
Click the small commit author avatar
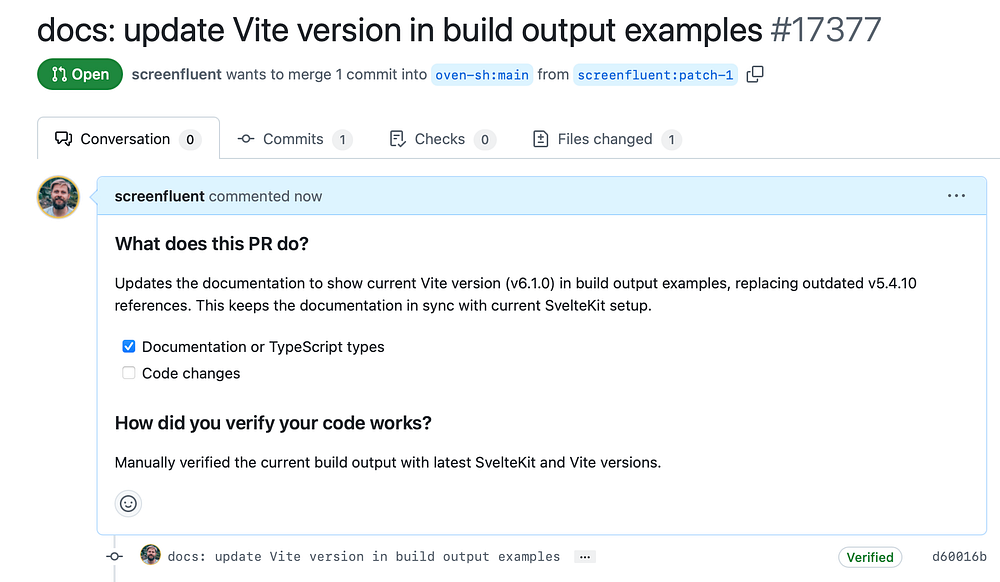tap(151, 556)
